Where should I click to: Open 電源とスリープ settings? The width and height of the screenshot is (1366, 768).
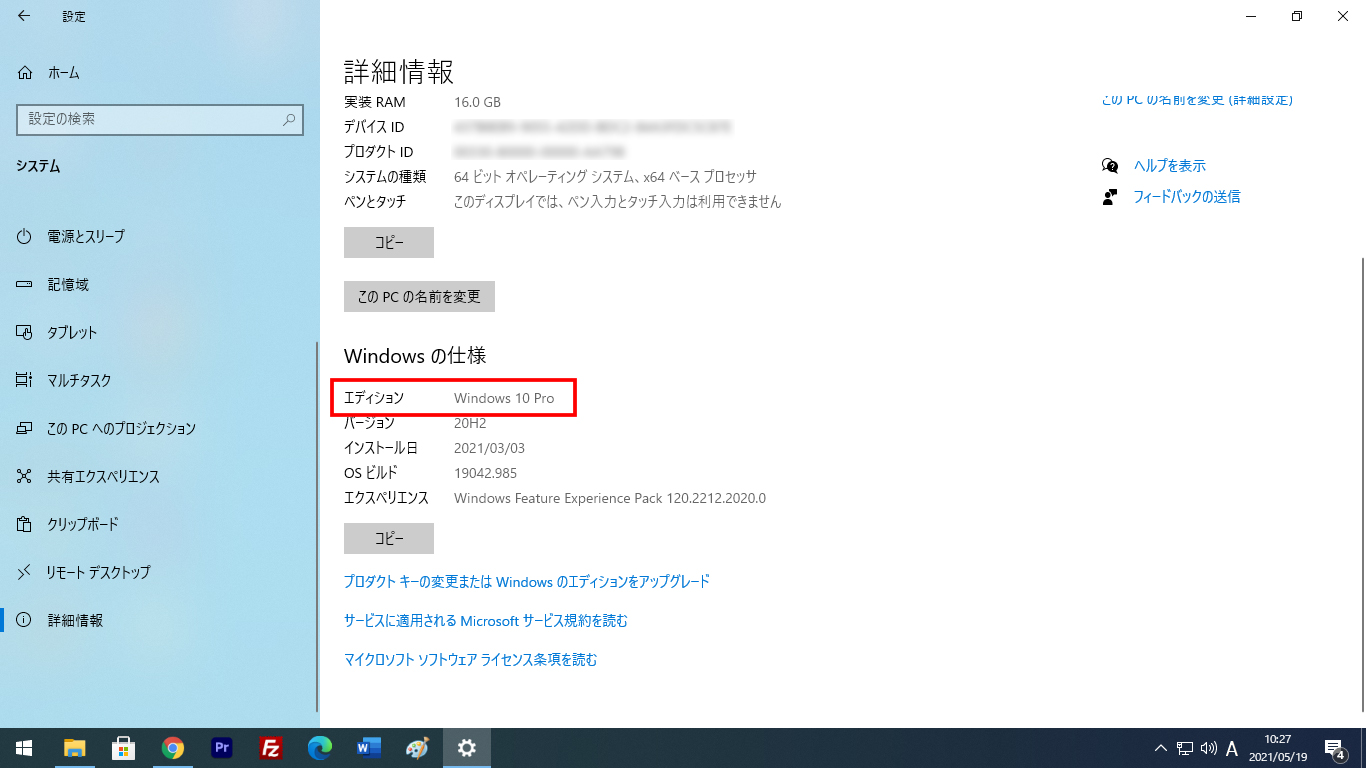[86, 237]
